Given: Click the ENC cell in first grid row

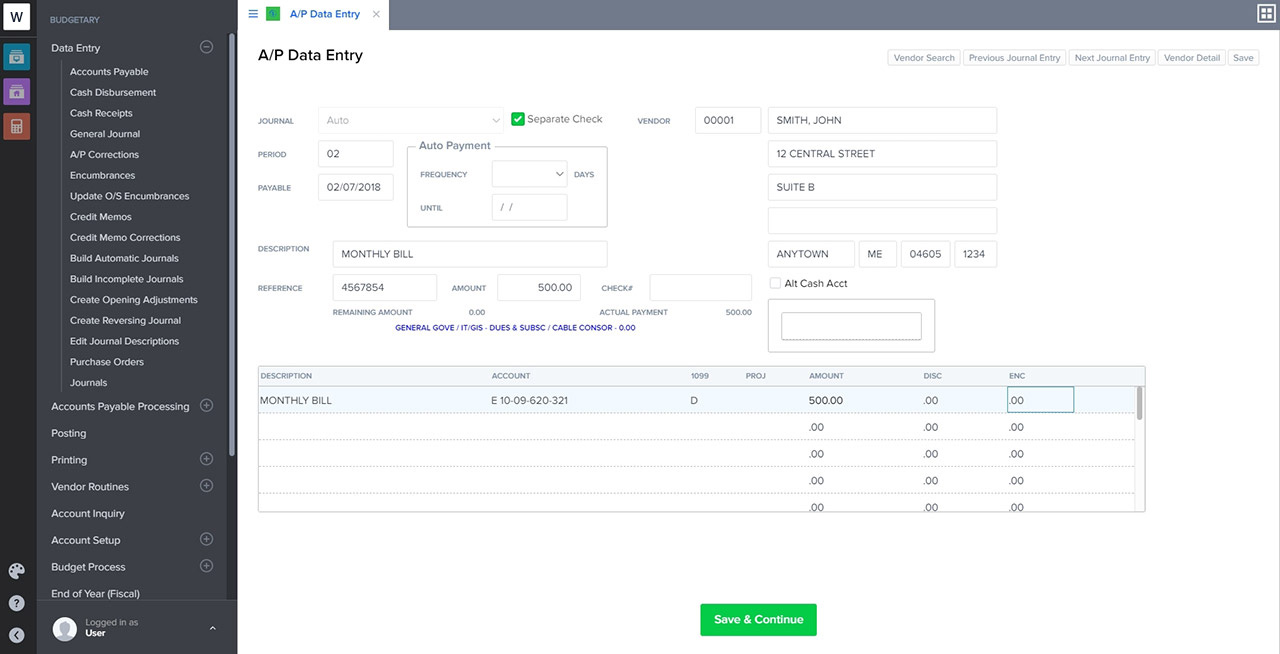Looking at the screenshot, I should click(x=1040, y=400).
